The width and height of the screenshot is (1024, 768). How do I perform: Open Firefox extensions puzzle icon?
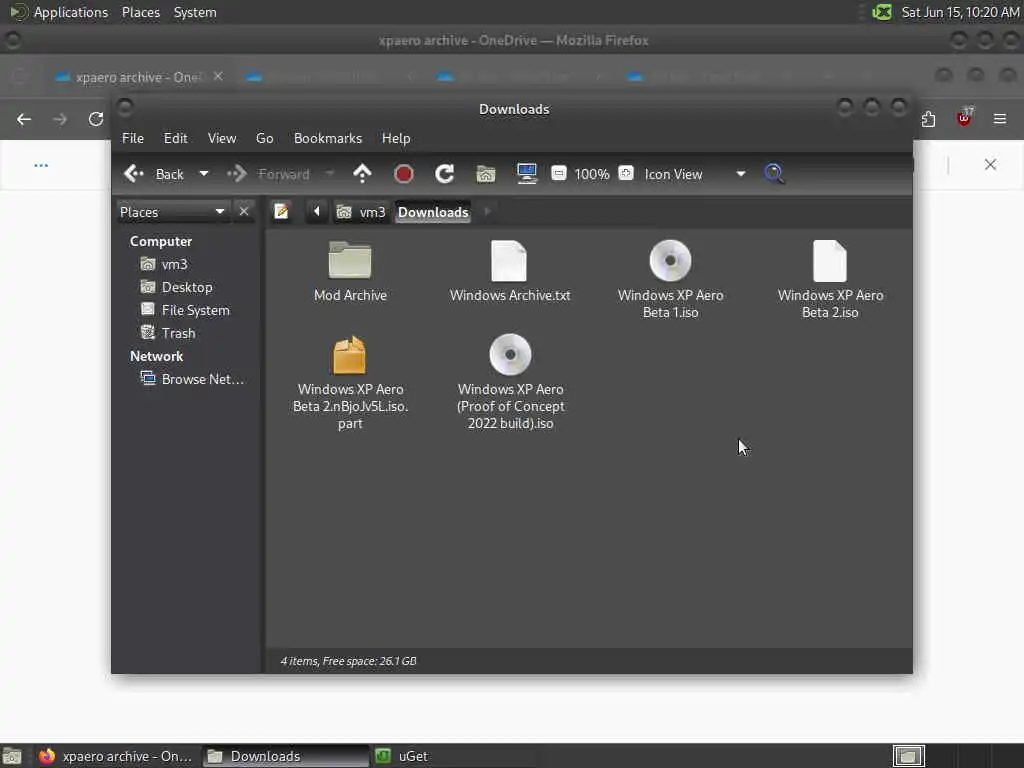pyautogui.click(x=928, y=119)
